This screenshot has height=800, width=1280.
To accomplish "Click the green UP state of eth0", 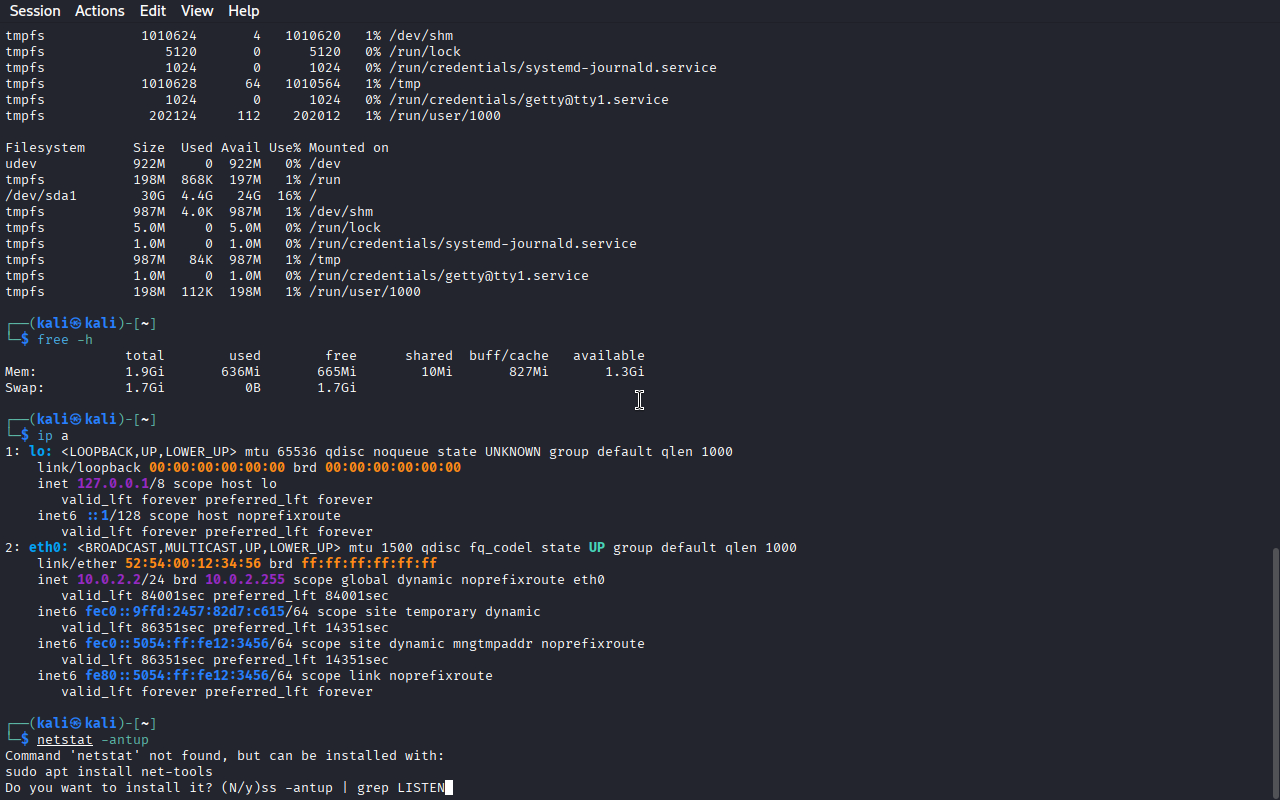I will 596,548.
